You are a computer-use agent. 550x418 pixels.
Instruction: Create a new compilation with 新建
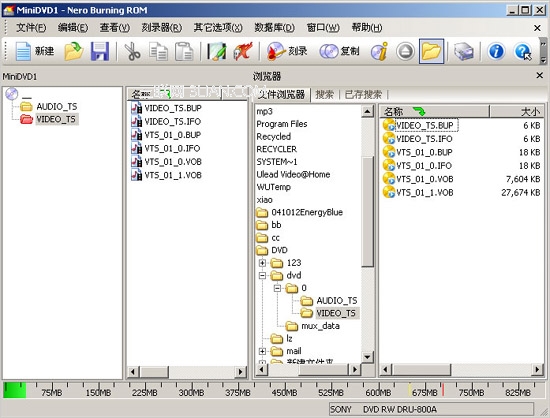pos(35,51)
